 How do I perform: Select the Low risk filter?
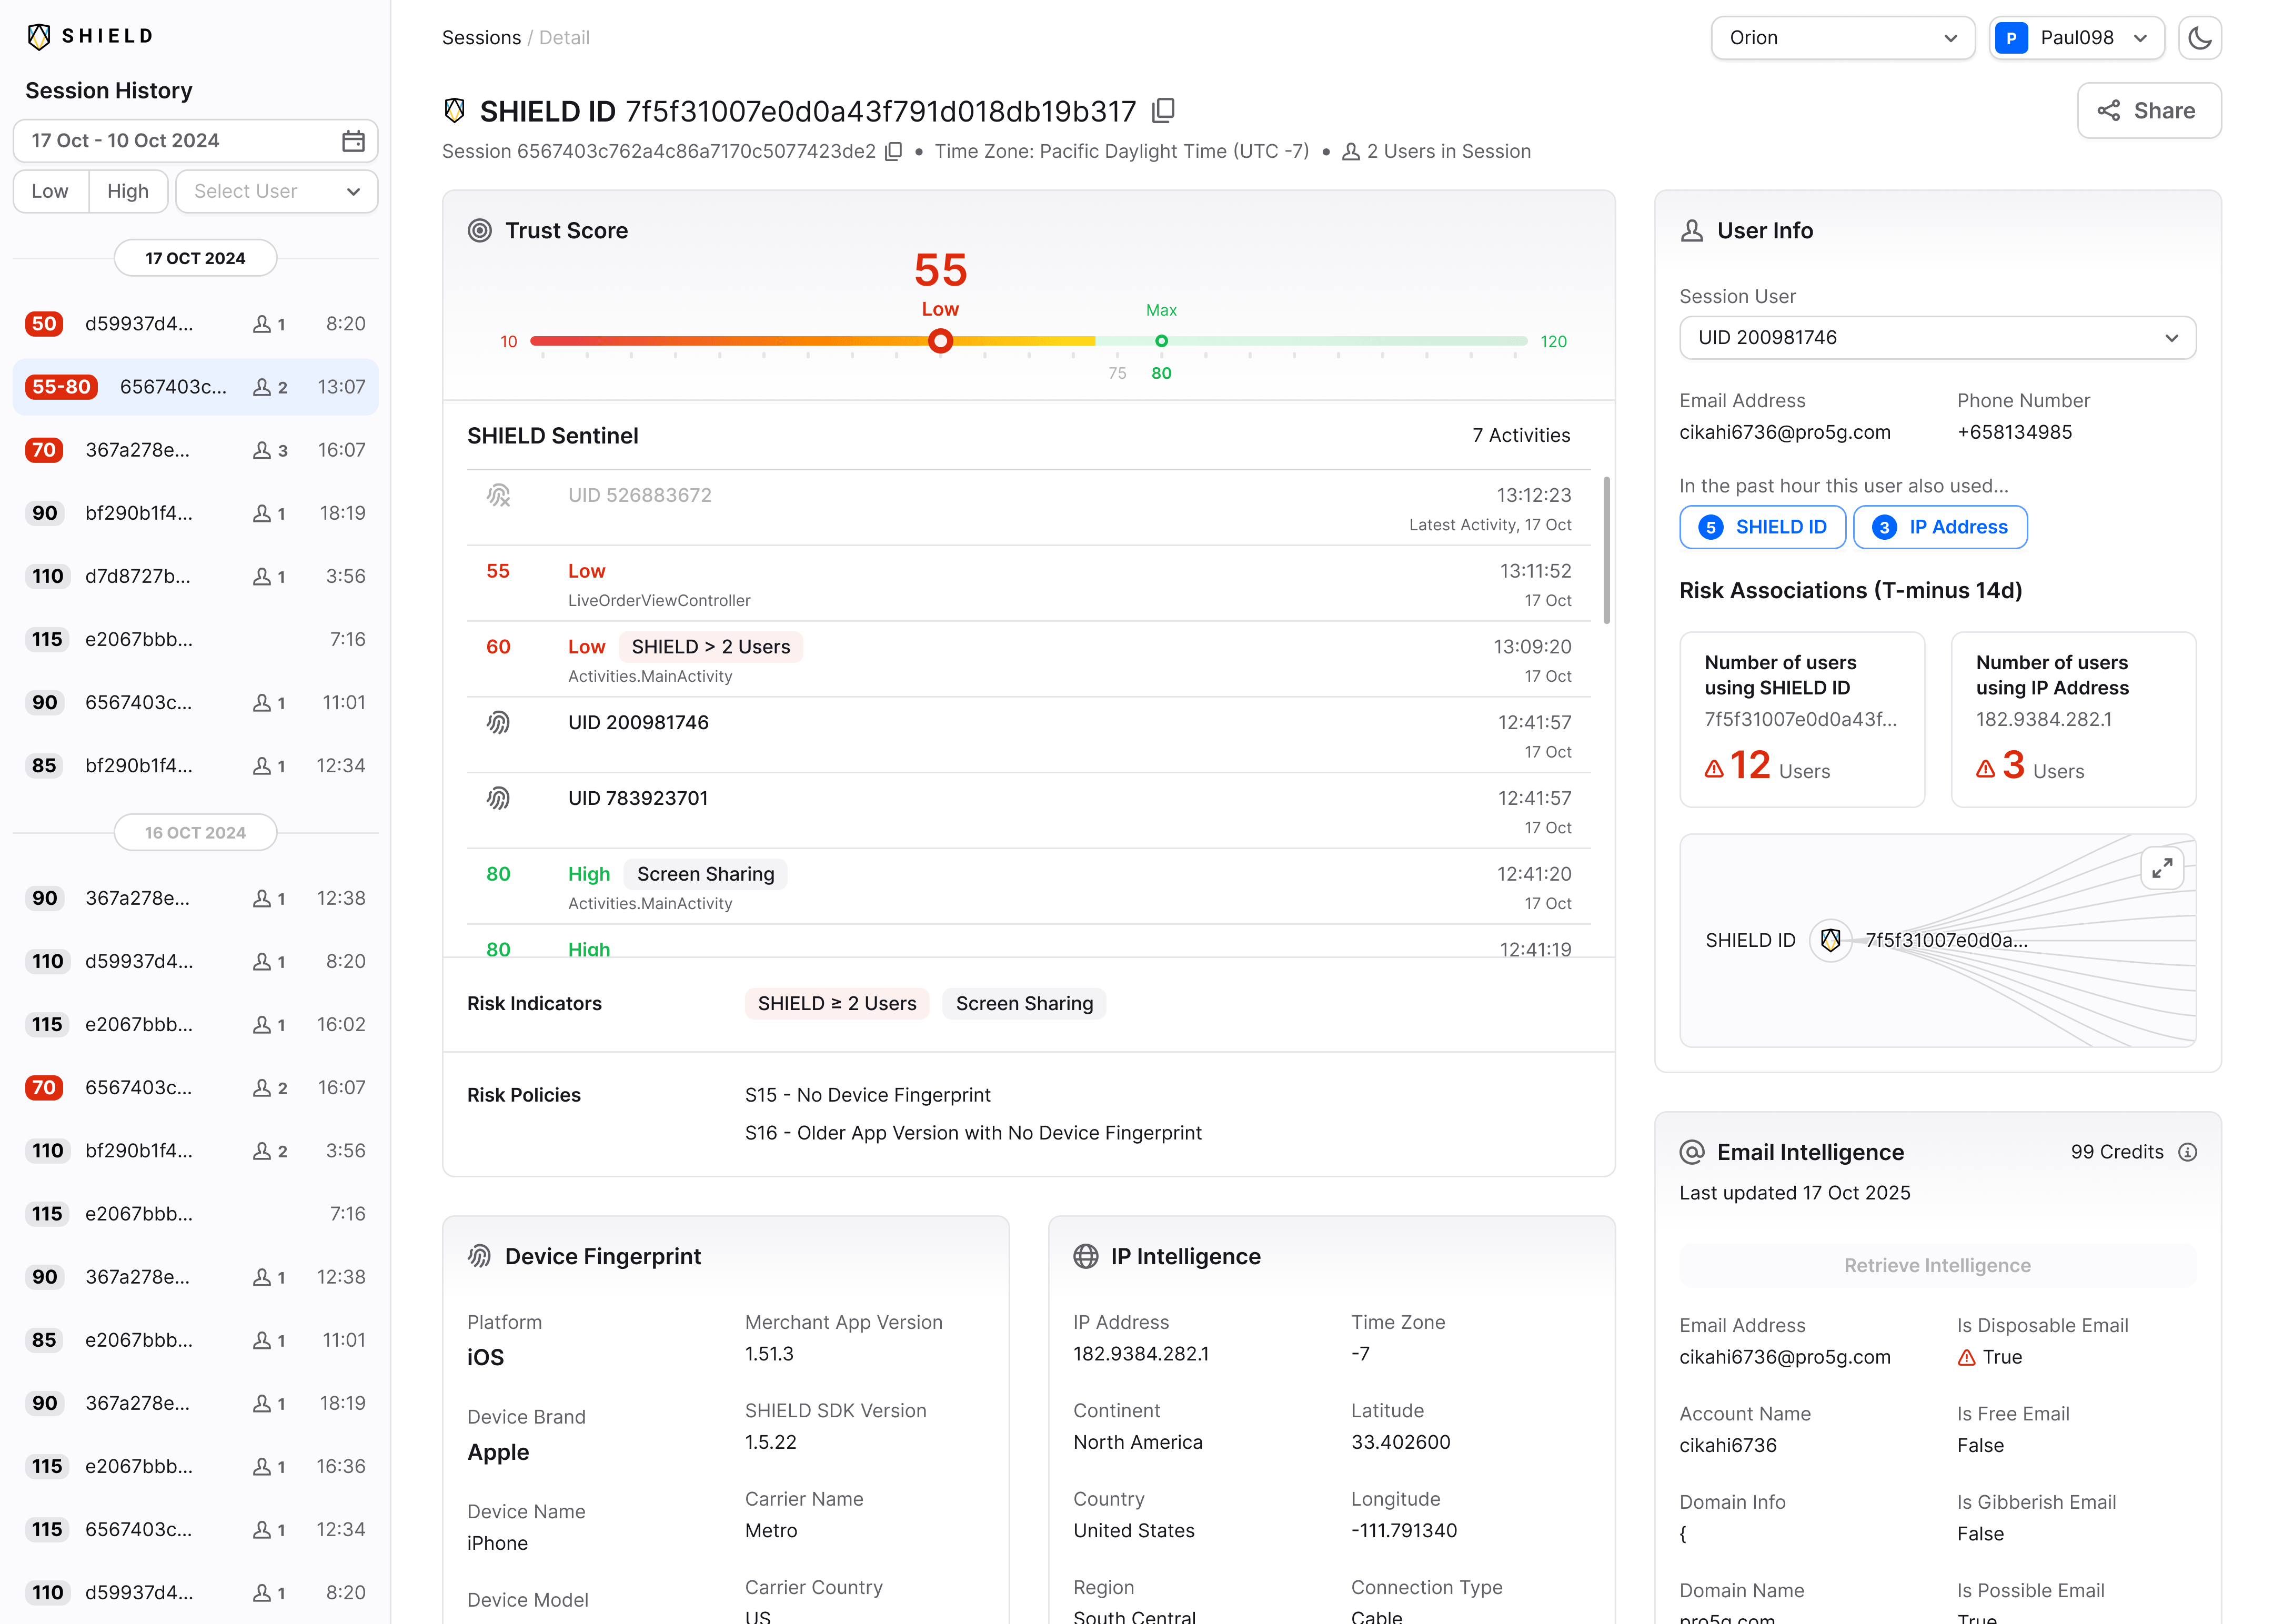(50, 191)
